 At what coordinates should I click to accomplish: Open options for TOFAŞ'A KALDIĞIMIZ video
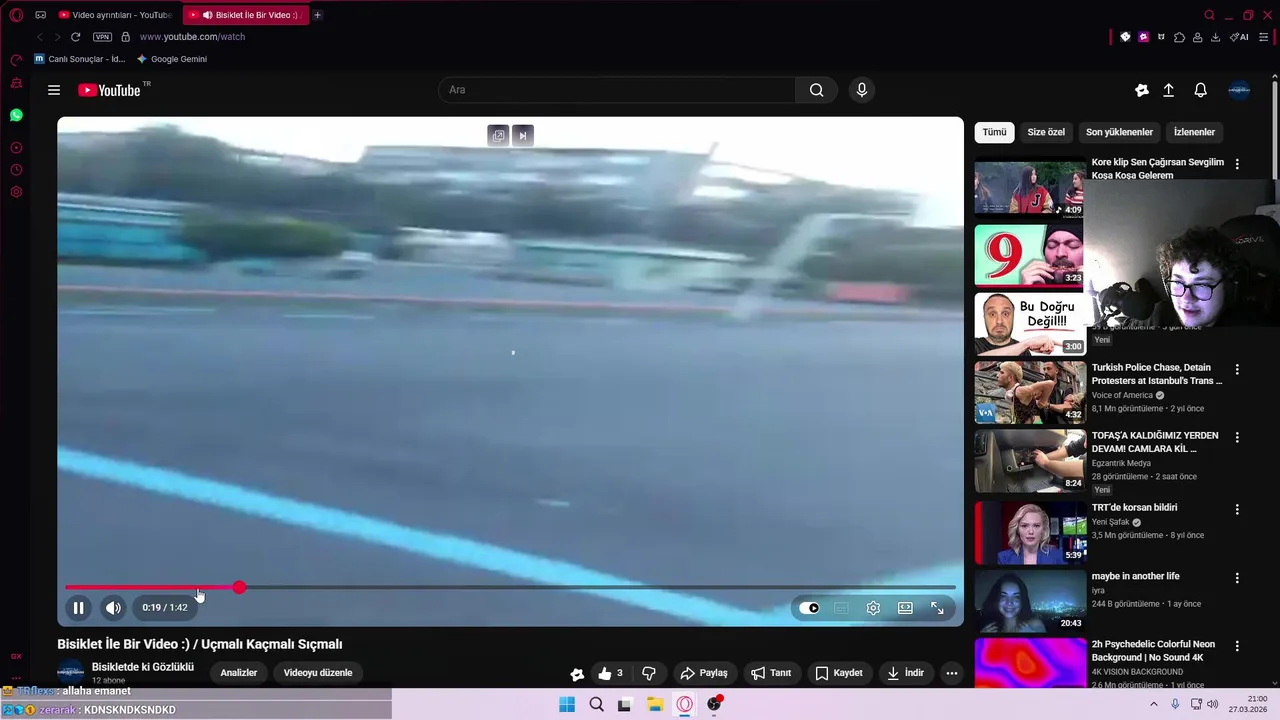click(x=1237, y=438)
